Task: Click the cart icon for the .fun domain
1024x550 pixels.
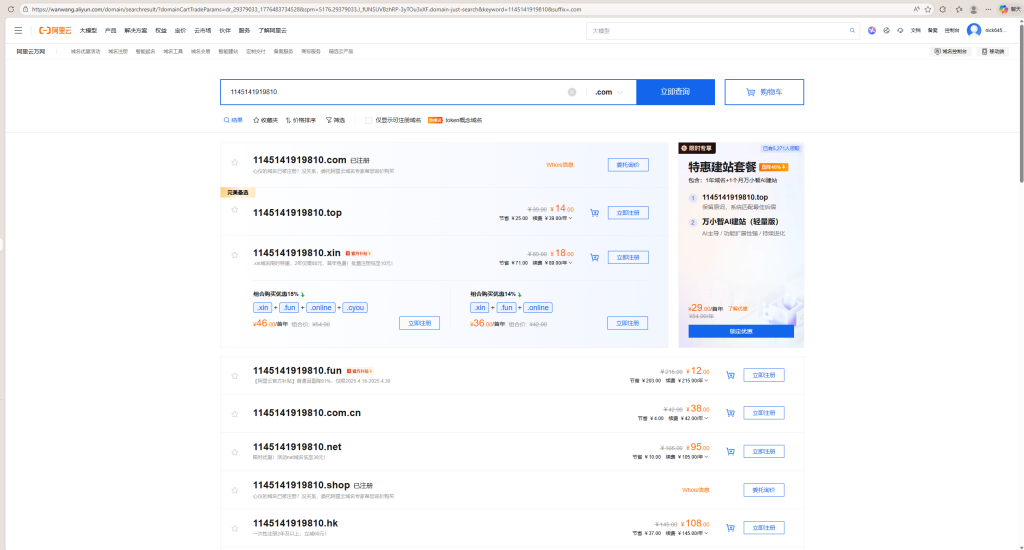Action: click(731, 375)
